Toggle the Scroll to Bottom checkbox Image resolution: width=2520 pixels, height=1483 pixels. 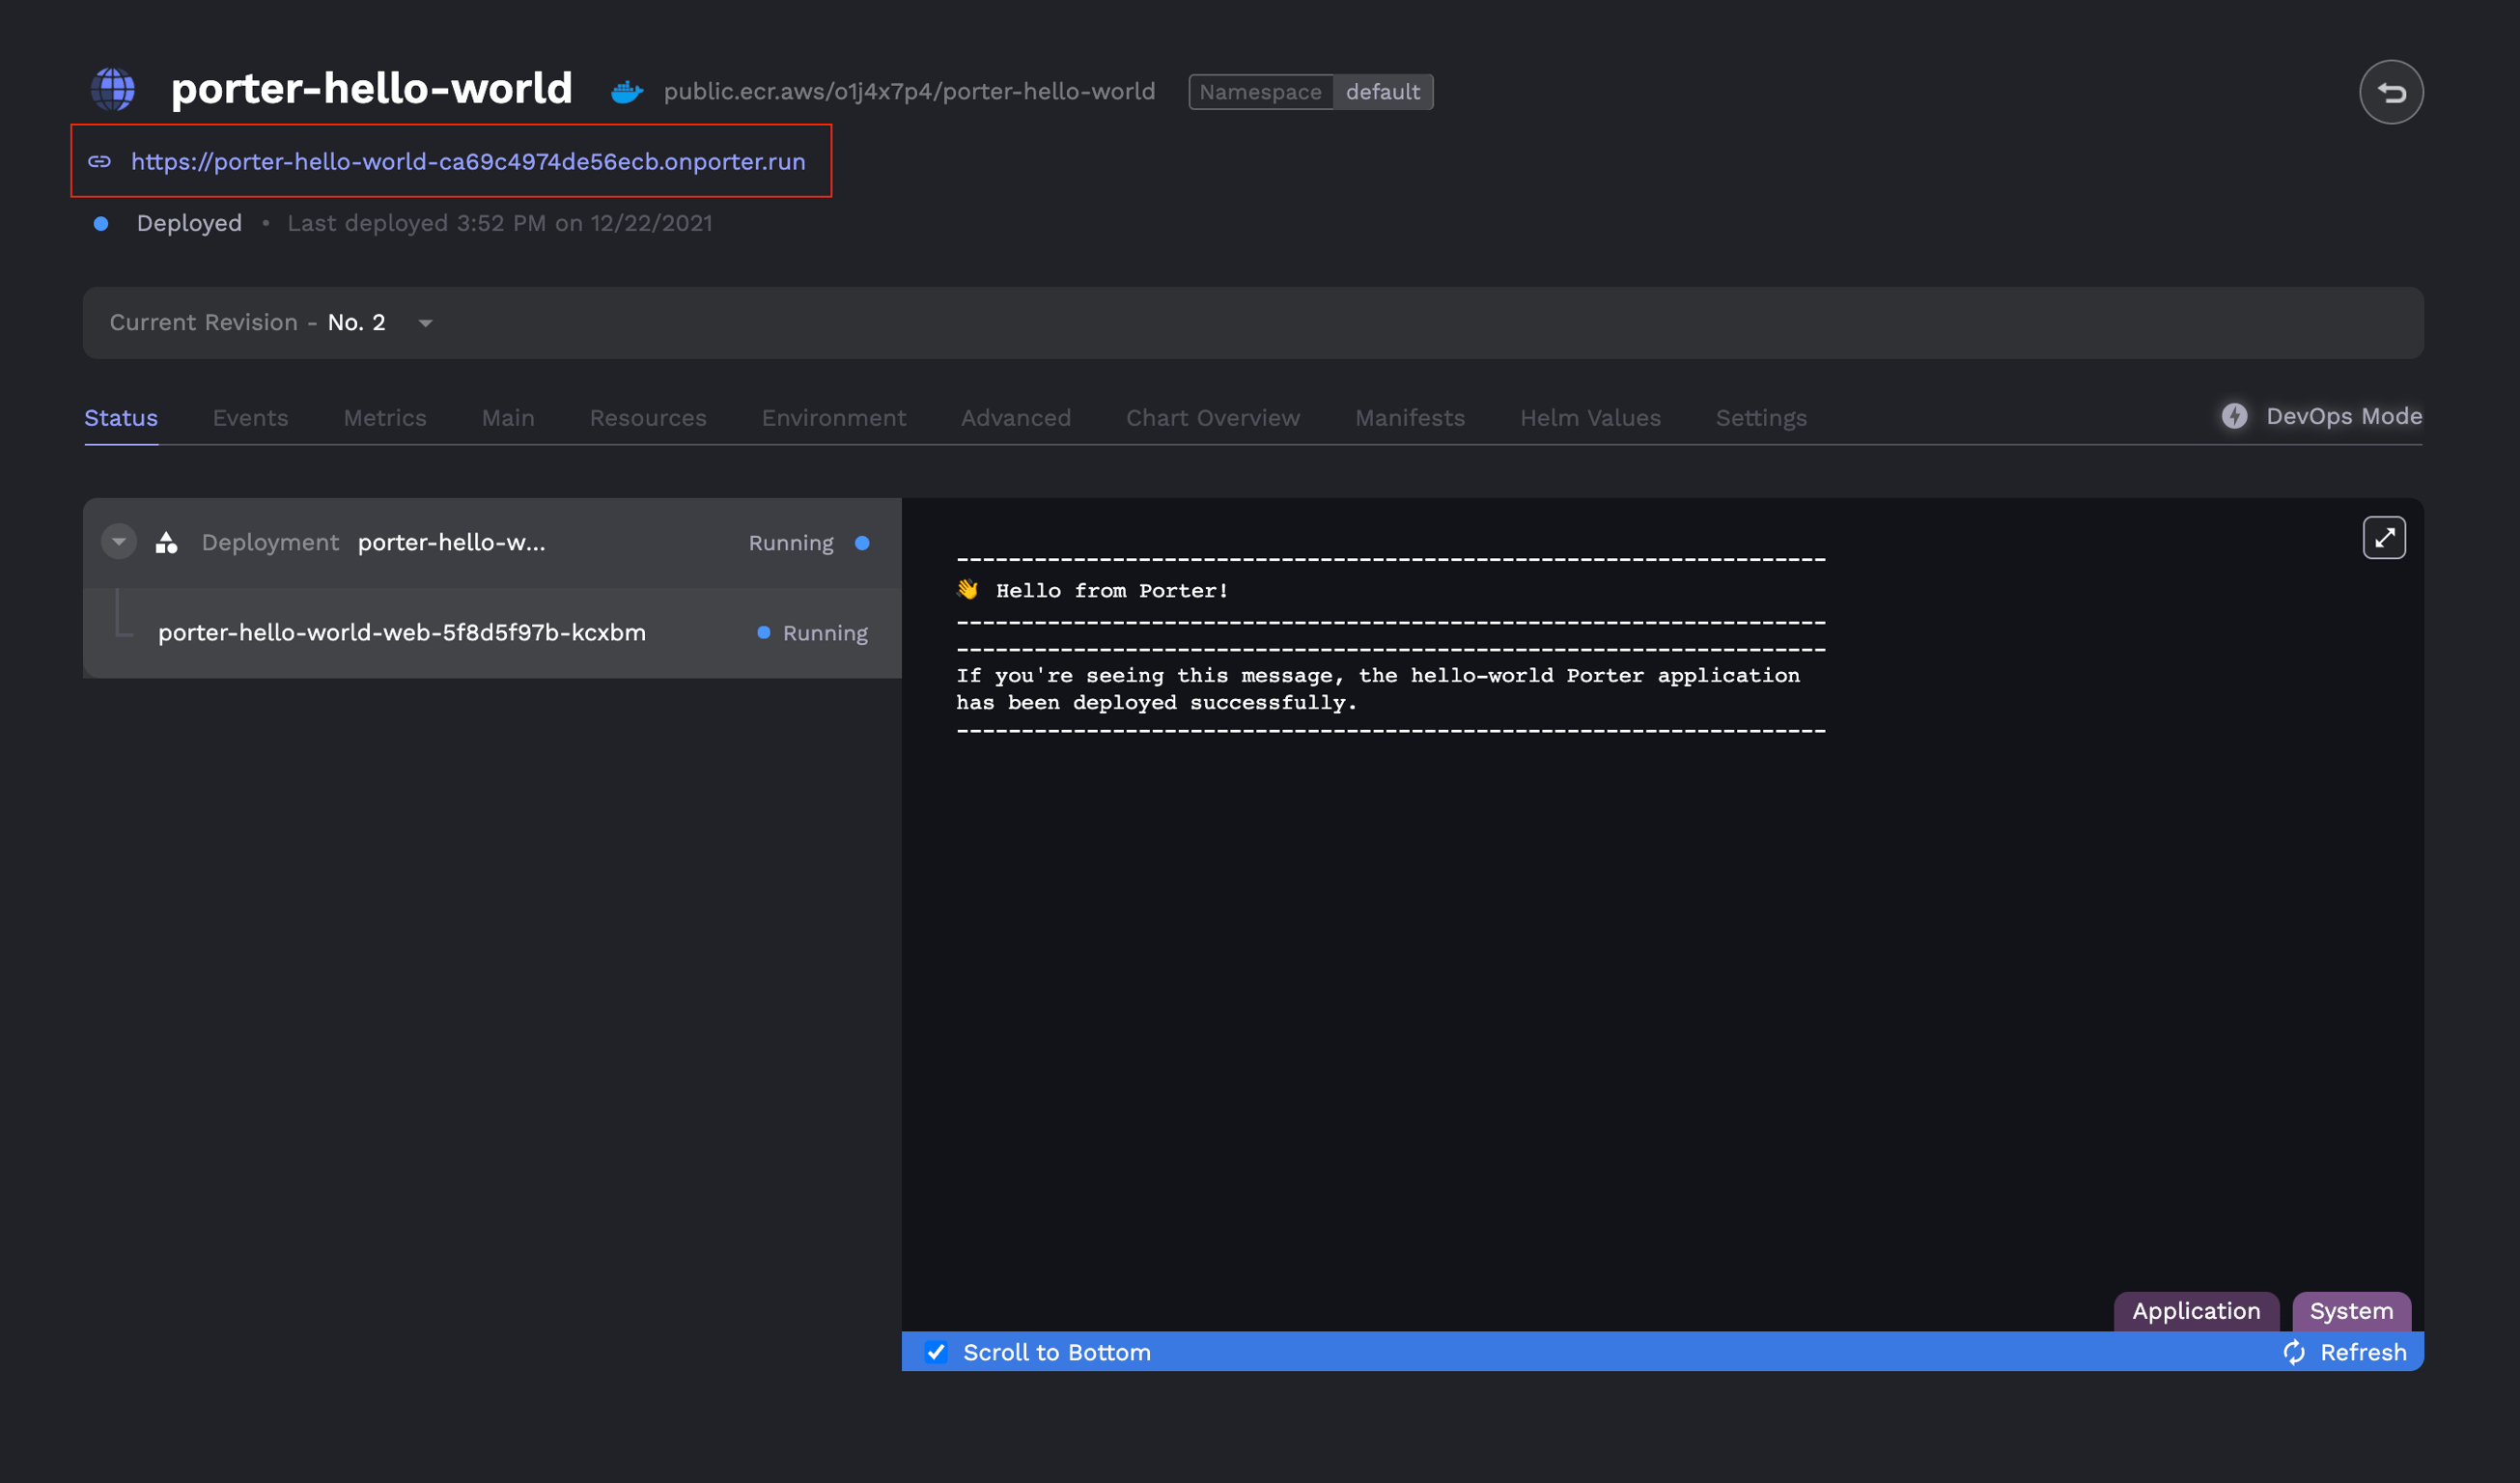(x=936, y=1352)
